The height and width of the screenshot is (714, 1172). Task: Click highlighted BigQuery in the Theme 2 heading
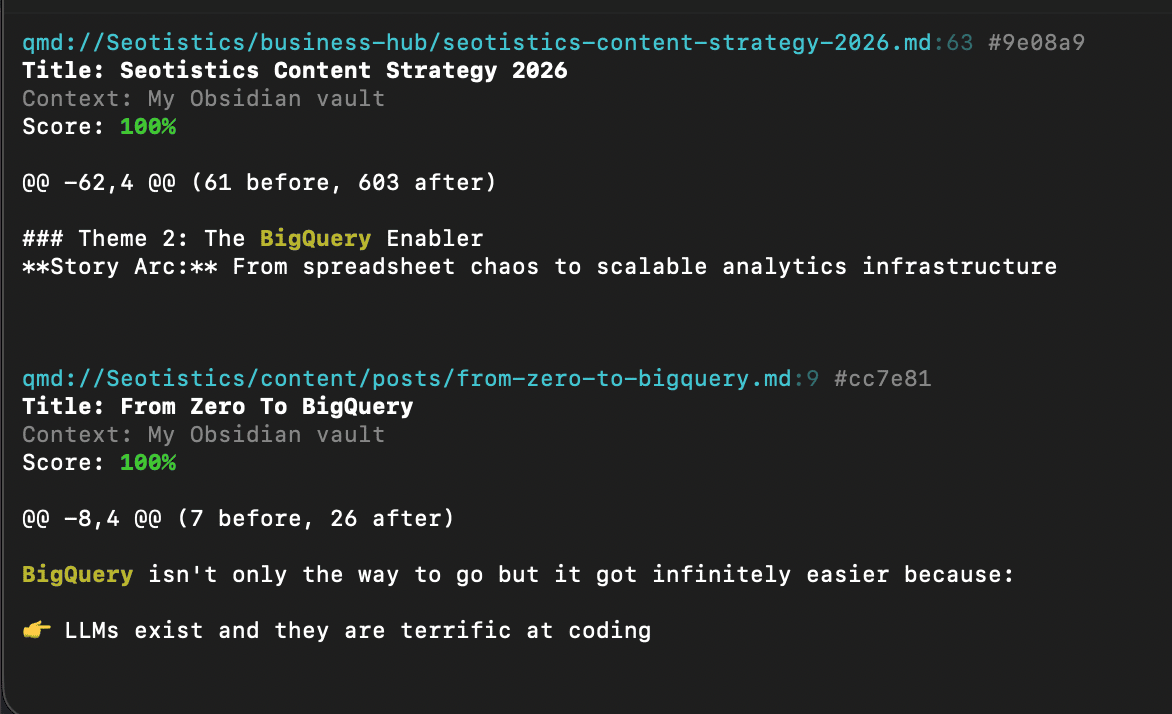(x=315, y=239)
